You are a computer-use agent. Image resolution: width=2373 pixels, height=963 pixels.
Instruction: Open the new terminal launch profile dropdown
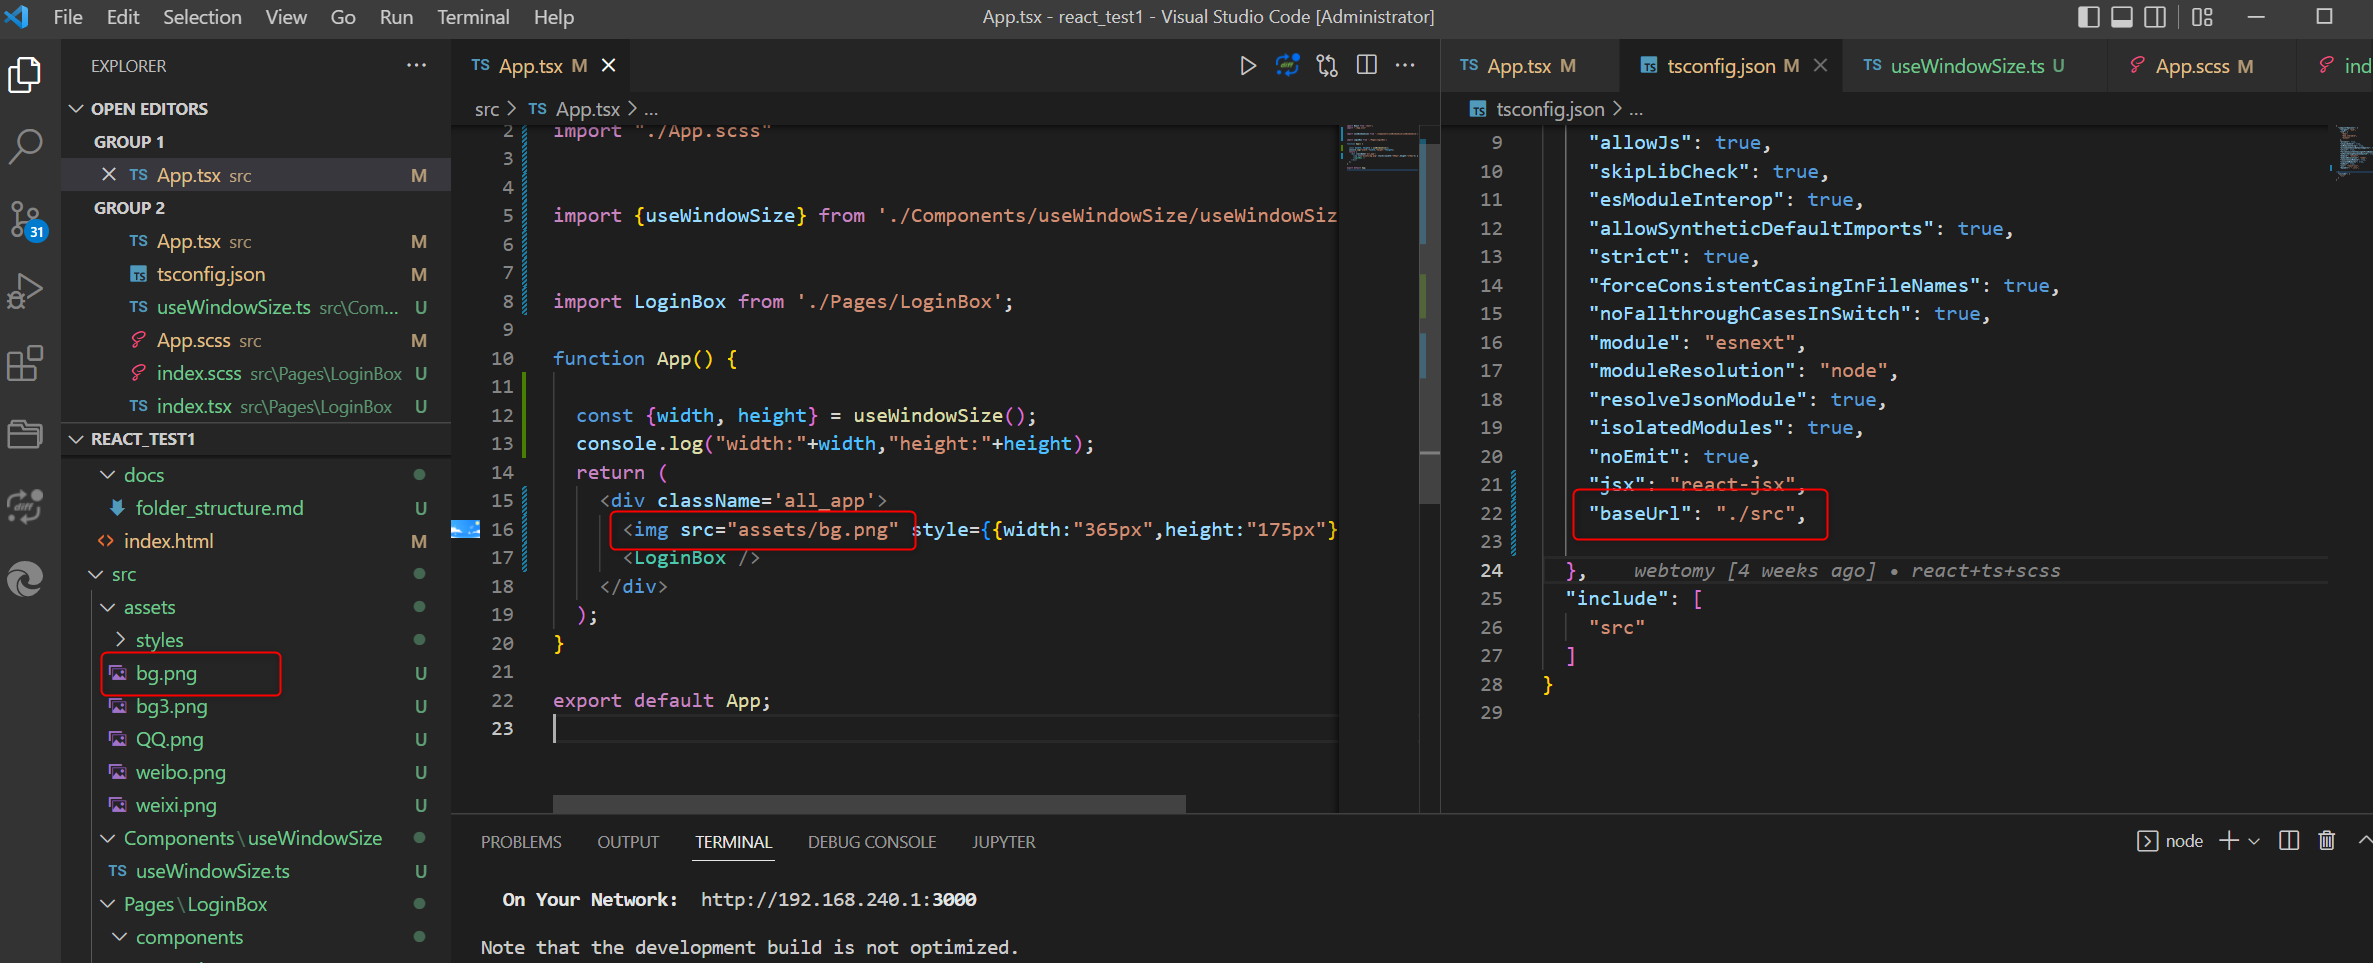pos(2254,842)
